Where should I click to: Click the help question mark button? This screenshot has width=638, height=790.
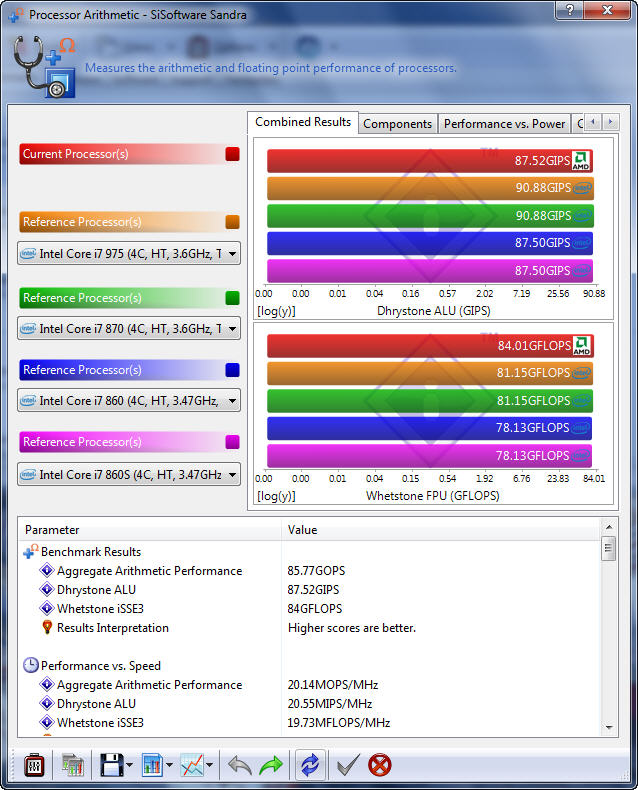[570, 10]
